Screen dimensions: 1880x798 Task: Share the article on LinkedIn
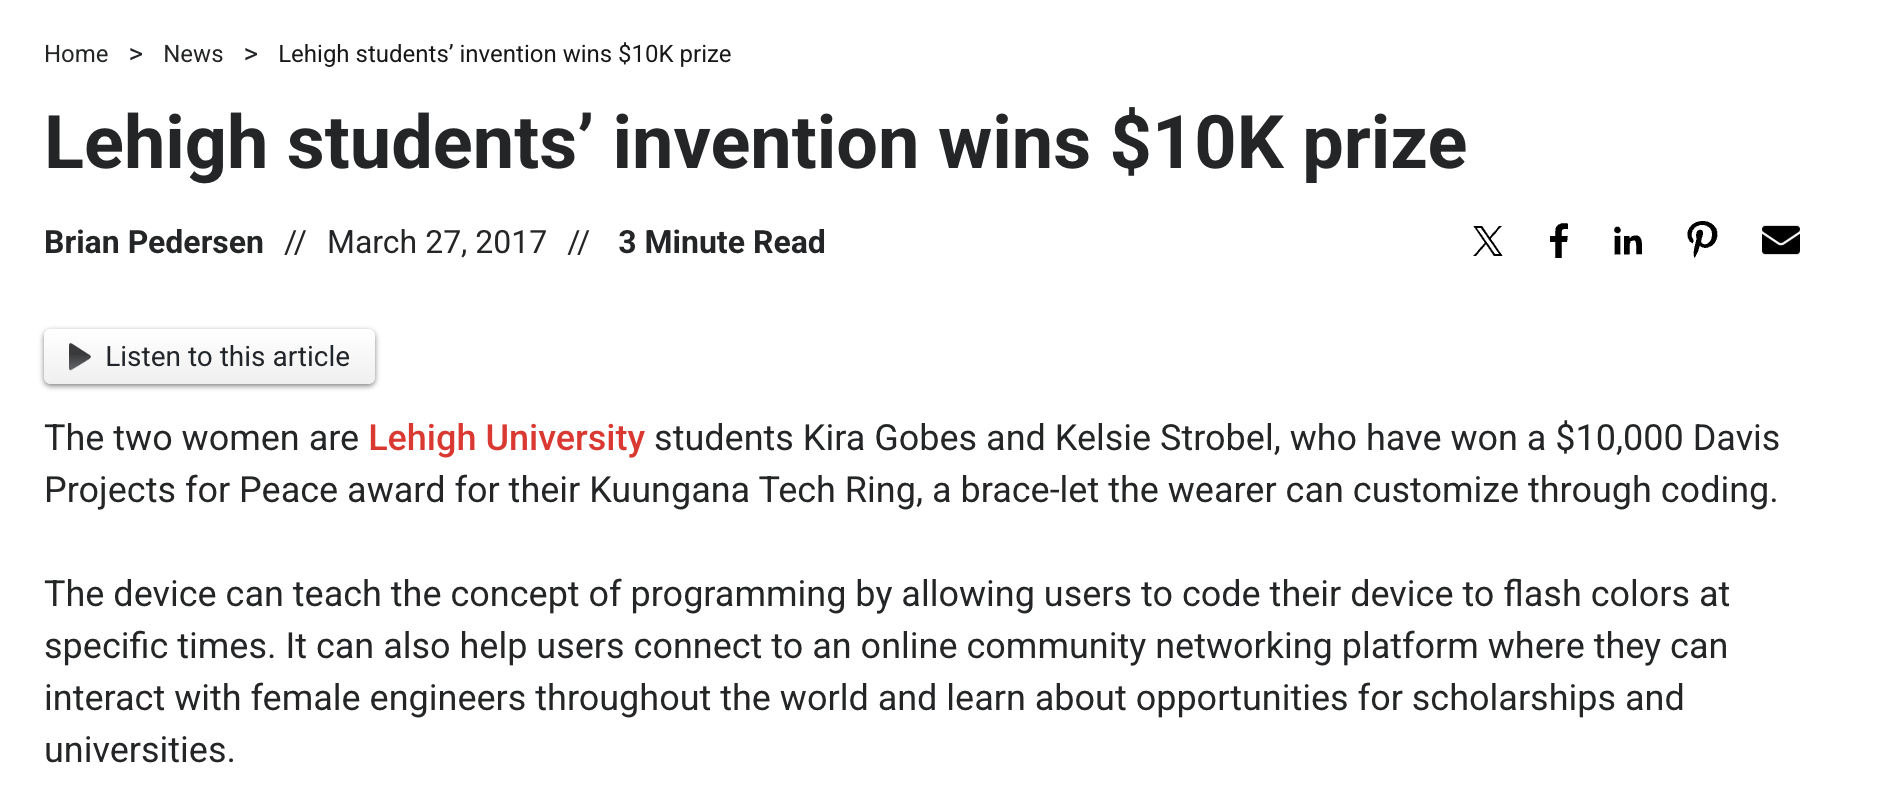pyautogui.click(x=1627, y=240)
